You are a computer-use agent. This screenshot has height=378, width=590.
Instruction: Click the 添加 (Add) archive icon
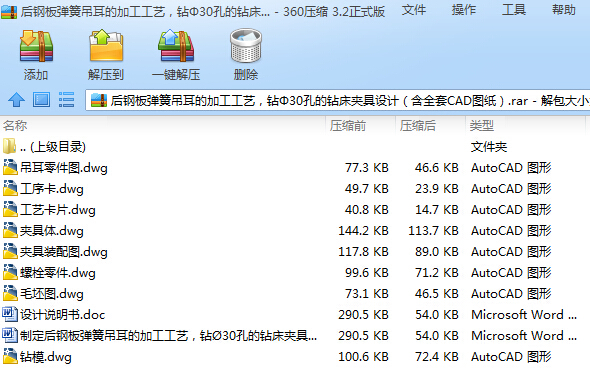[36, 47]
